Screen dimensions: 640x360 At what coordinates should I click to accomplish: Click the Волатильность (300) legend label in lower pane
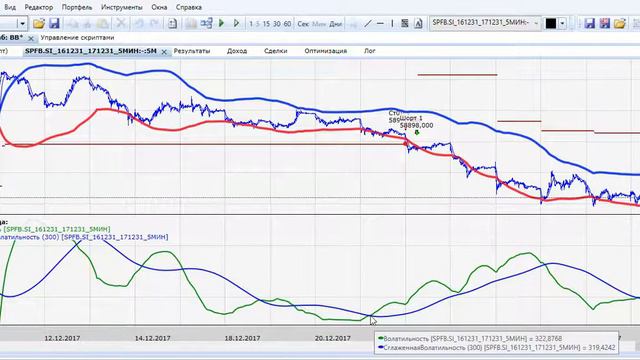(x=83, y=237)
